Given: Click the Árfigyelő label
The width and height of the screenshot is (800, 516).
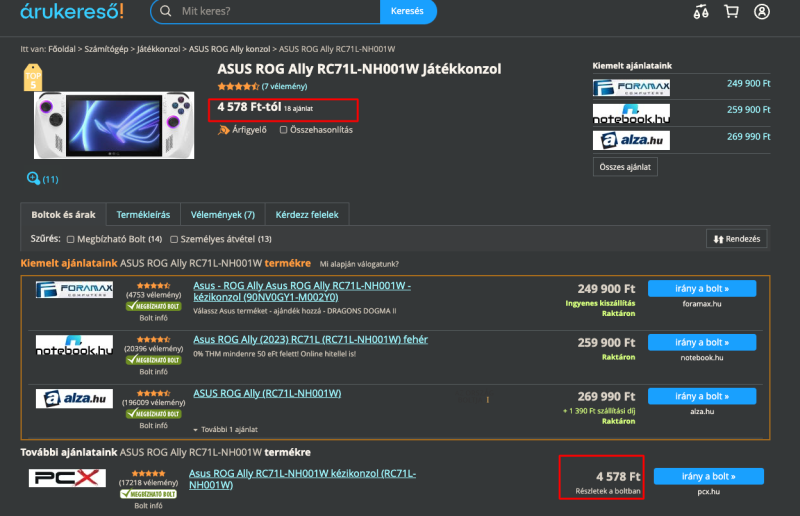Looking at the screenshot, I should (249, 130).
